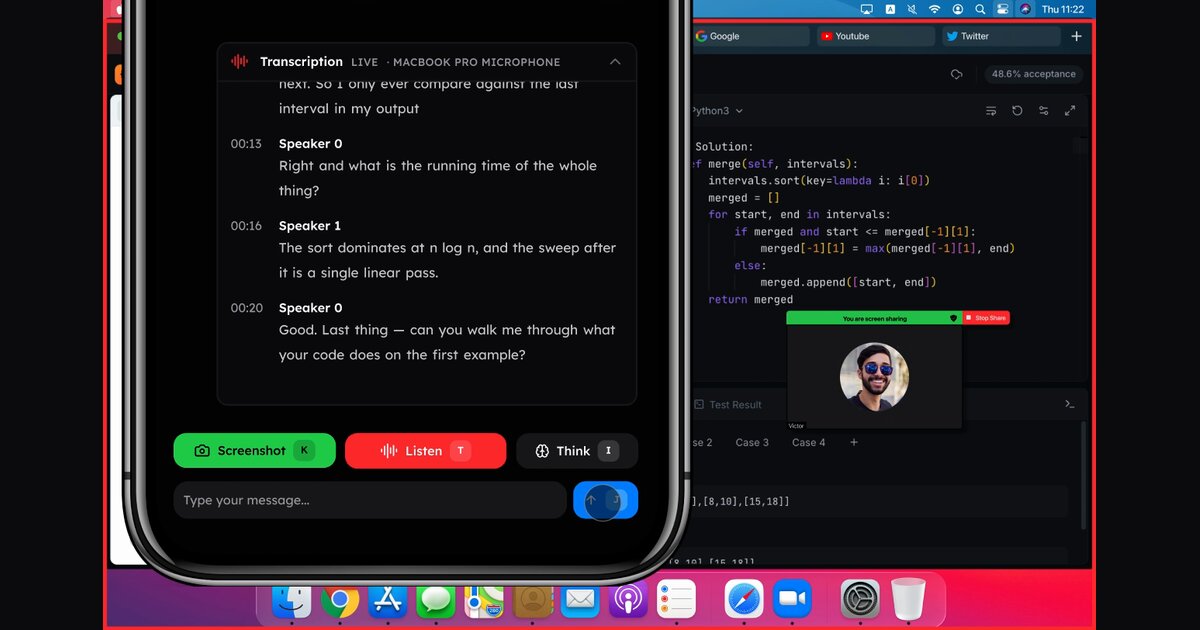Open the AirPlay screen mirroring menu bar icon
The width and height of the screenshot is (1200, 630).
(866, 9)
